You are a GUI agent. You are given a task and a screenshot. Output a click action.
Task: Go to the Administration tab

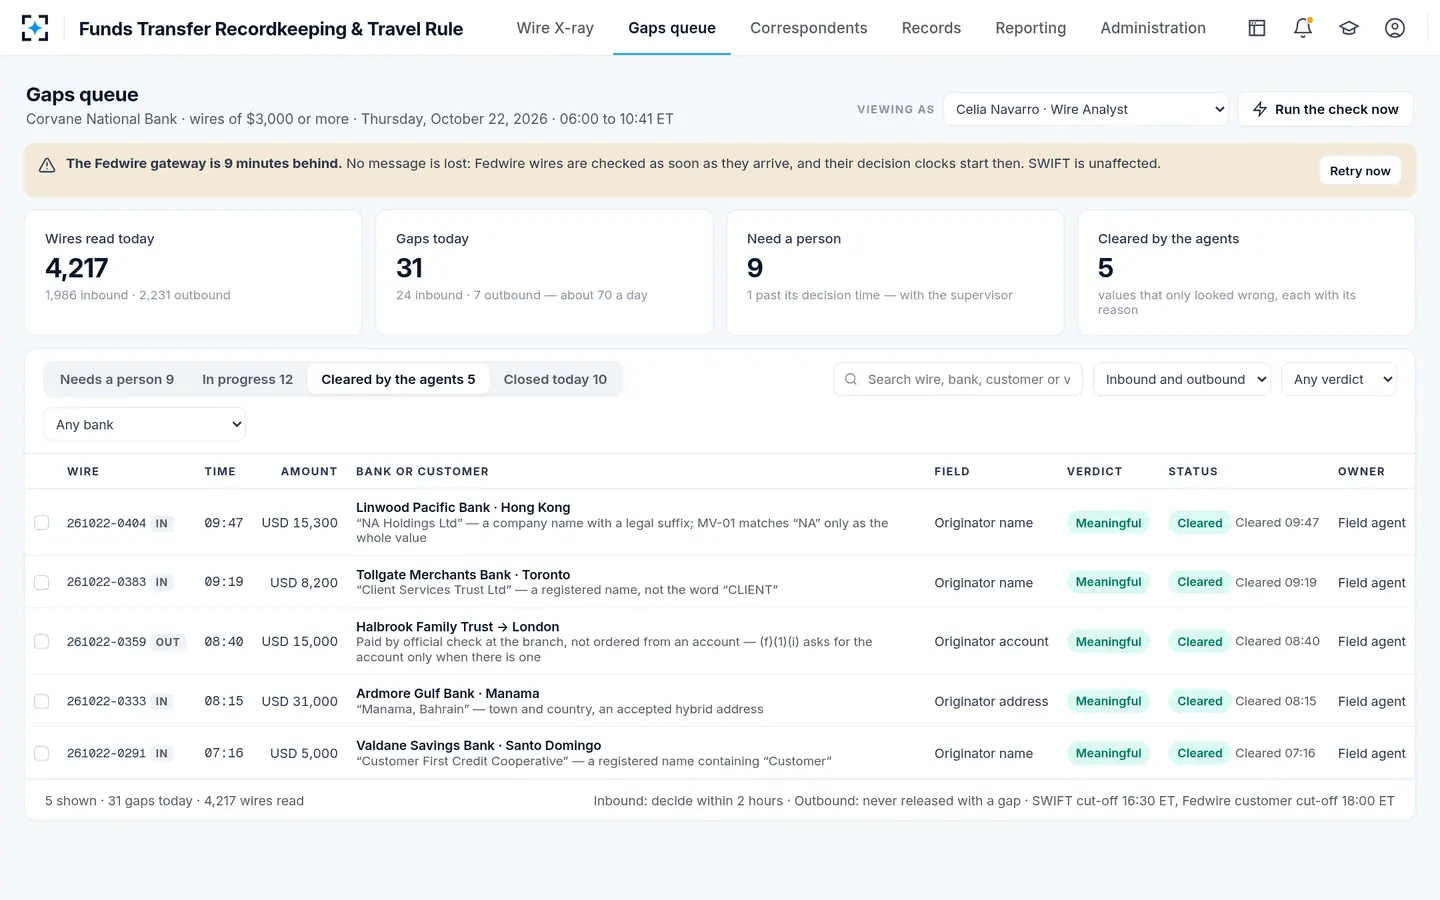[x=1153, y=28]
